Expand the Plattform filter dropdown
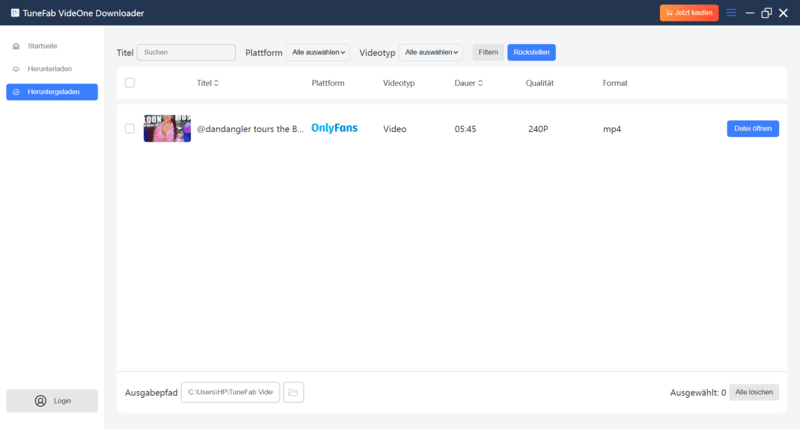 point(318,52)
